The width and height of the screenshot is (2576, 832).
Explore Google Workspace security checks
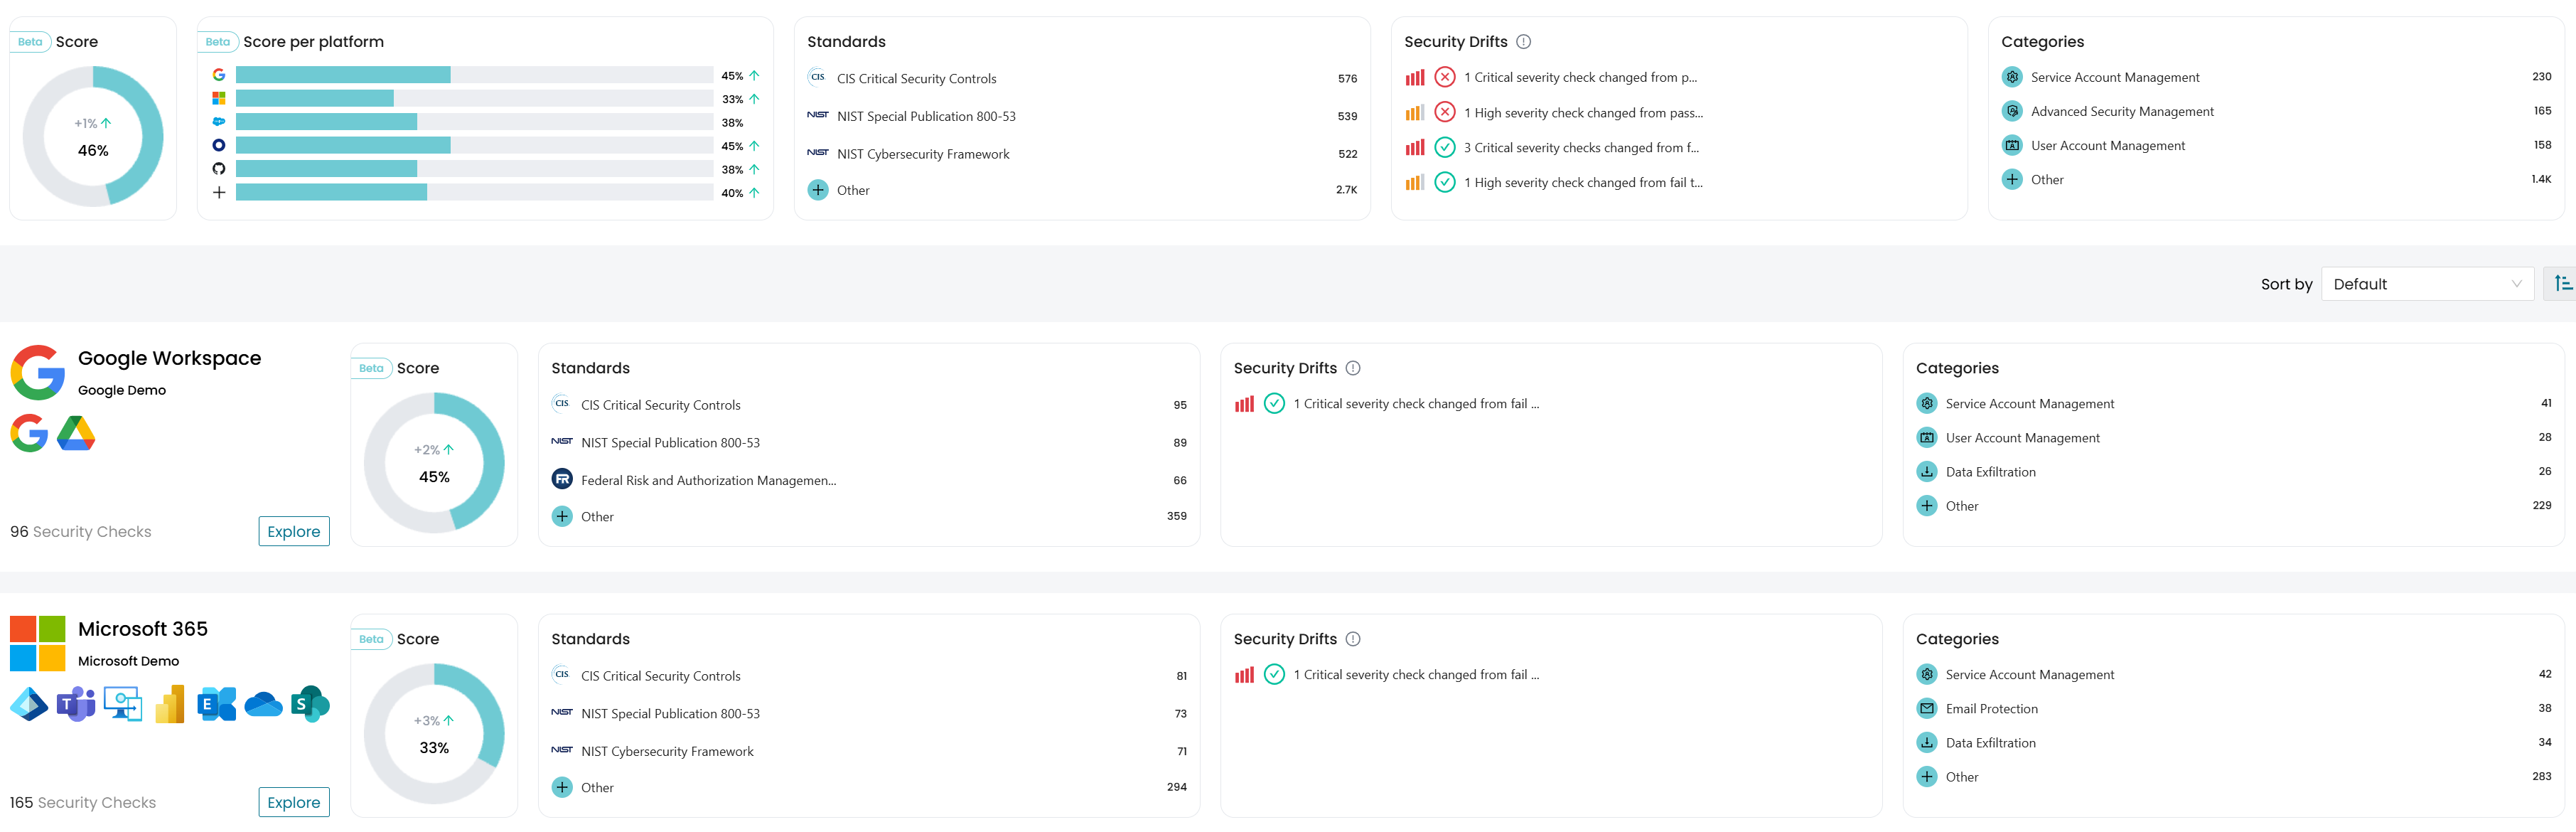[293, 532]
